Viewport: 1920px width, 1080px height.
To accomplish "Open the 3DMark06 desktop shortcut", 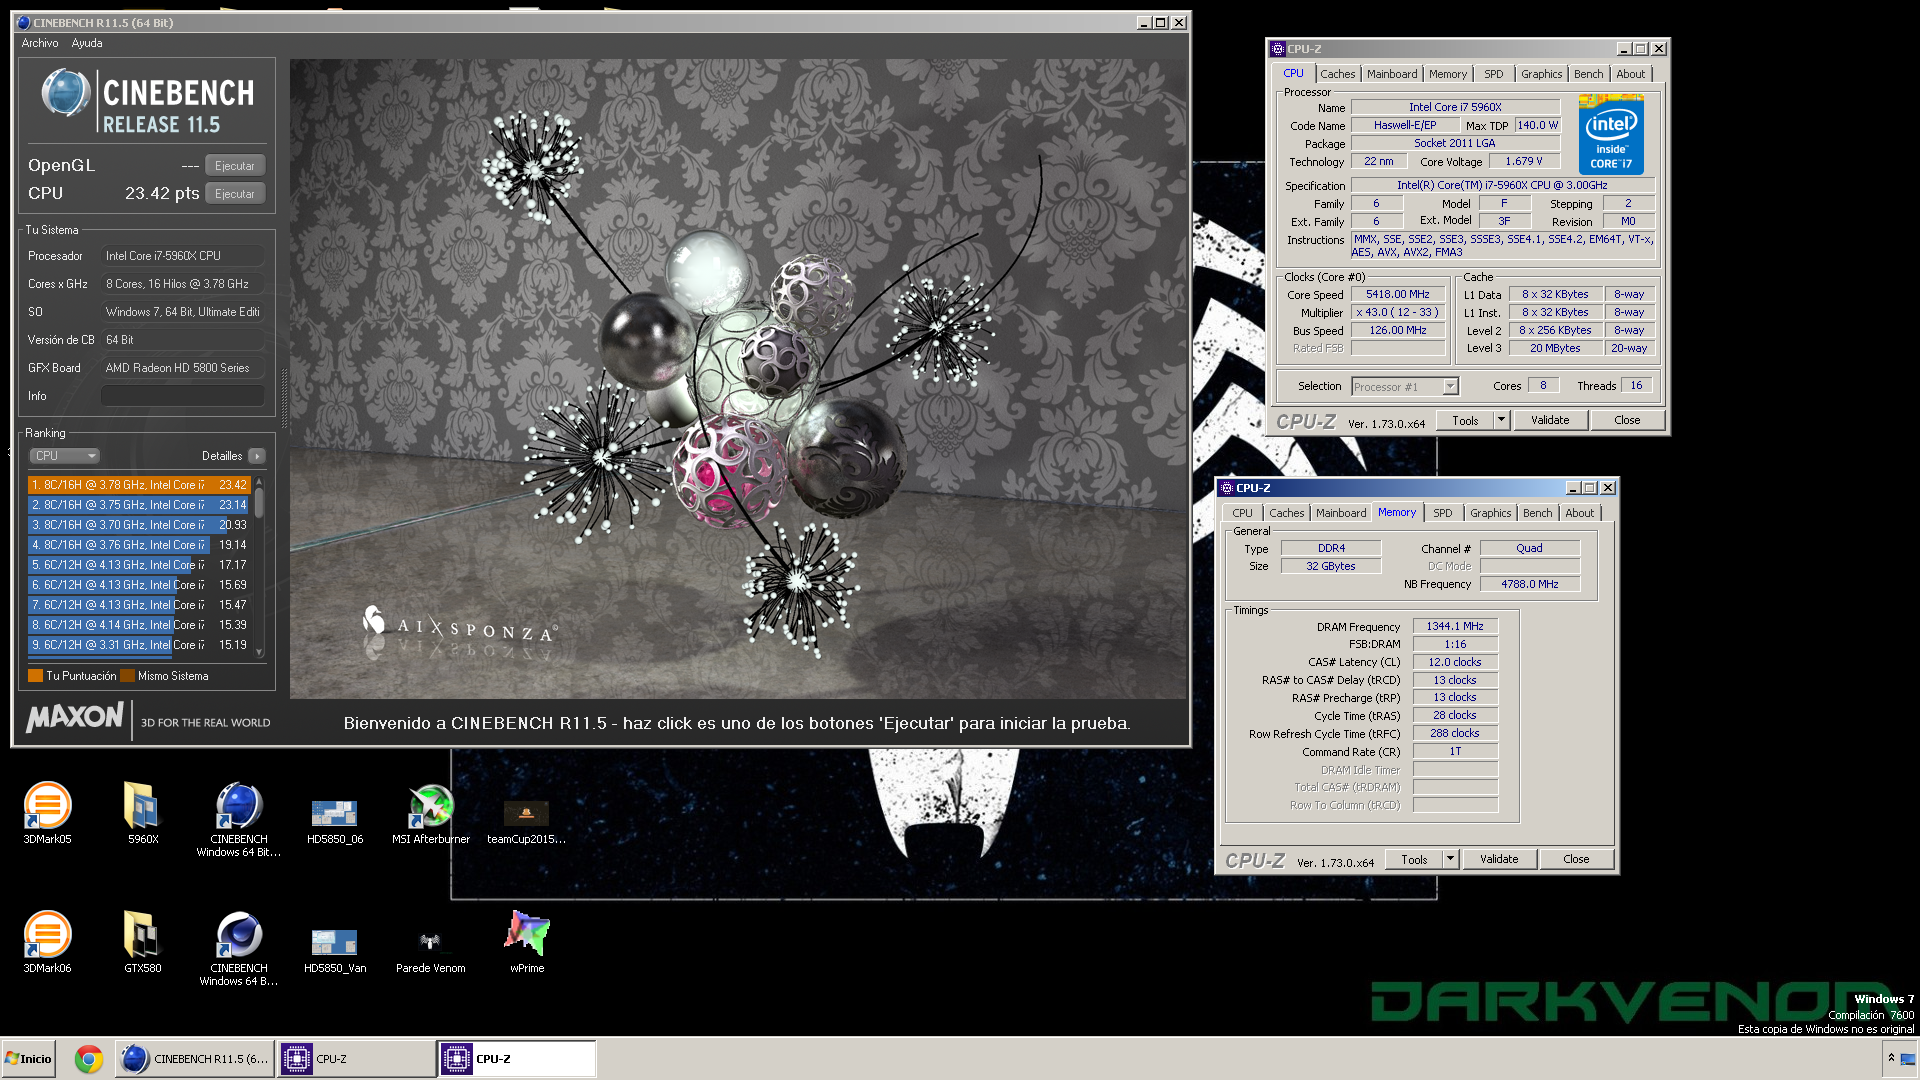I will [47, 941].
